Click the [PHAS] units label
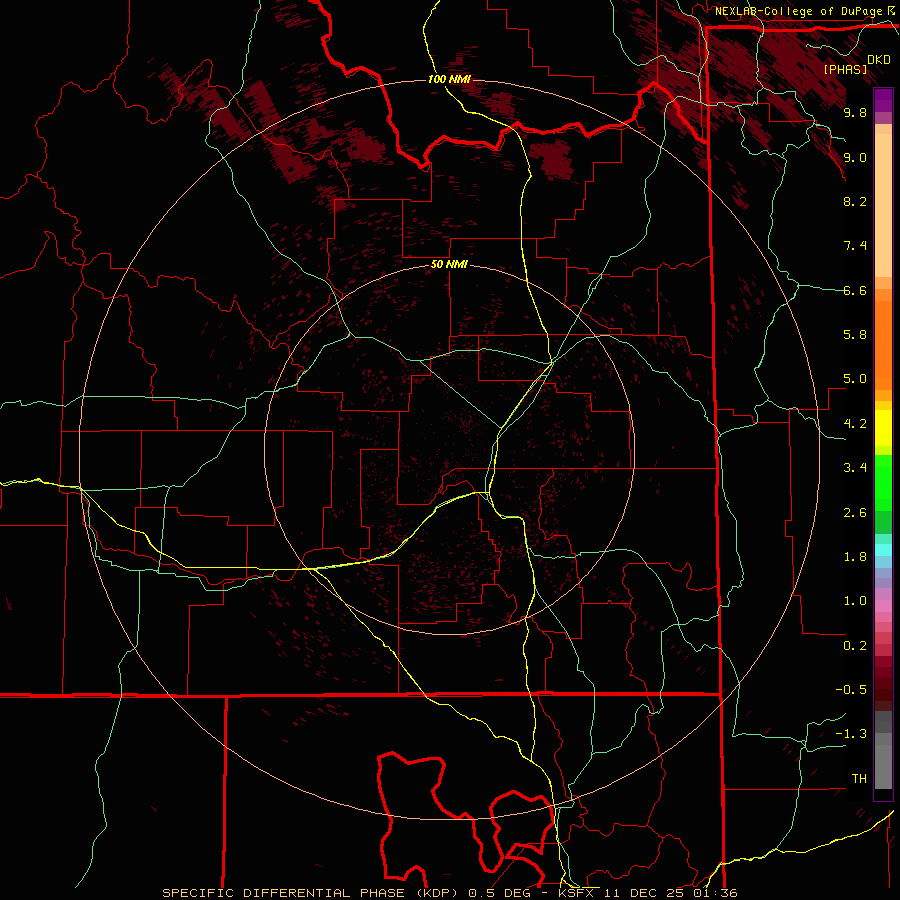The width and height of the screenshot is (900, 900). [845, 69]
